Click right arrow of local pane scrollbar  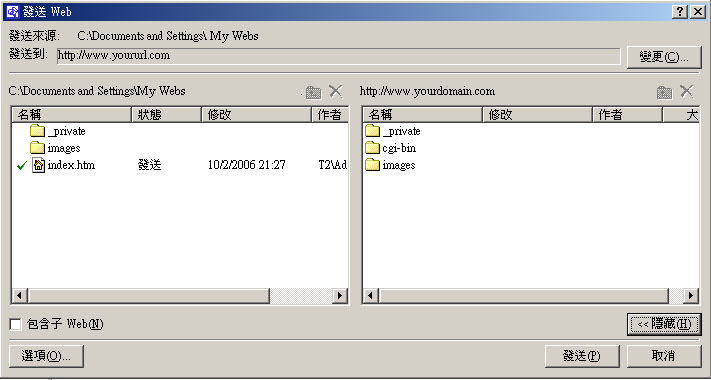click(340, 296)
